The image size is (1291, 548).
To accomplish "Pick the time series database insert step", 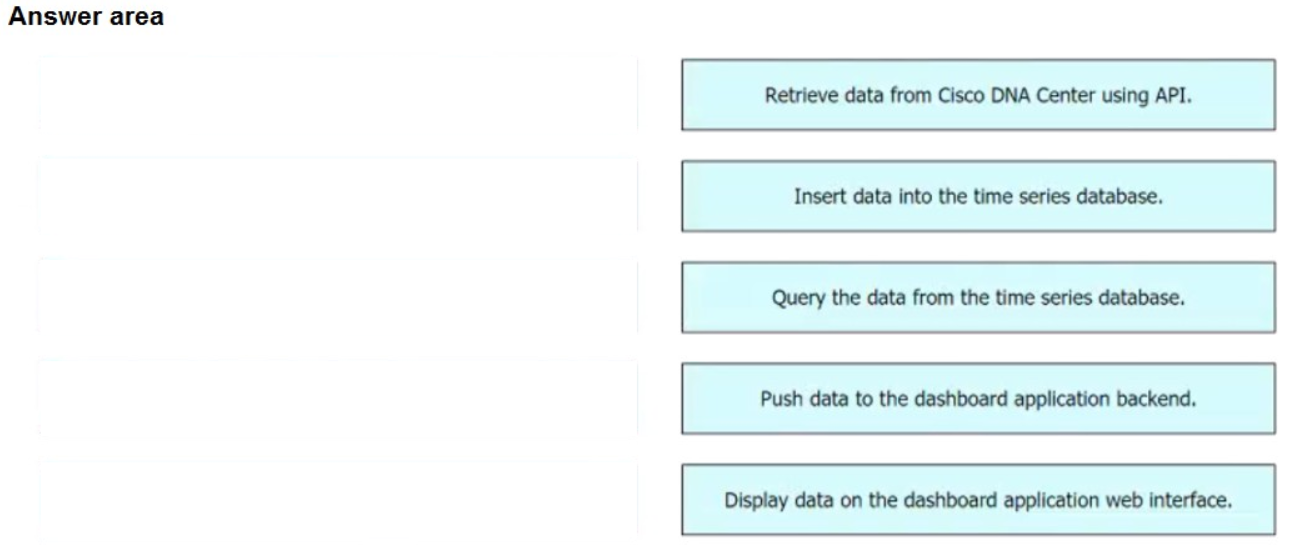I will point(978,196).
